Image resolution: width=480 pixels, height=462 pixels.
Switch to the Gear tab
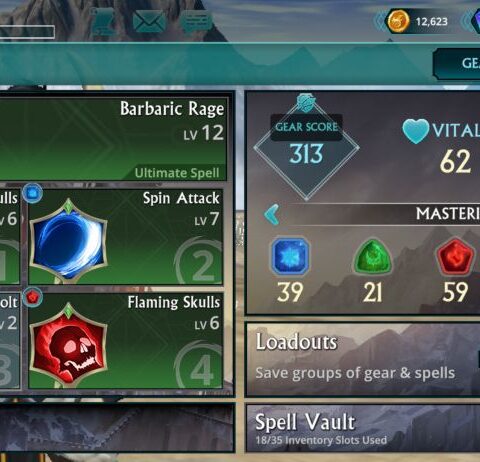457,63
